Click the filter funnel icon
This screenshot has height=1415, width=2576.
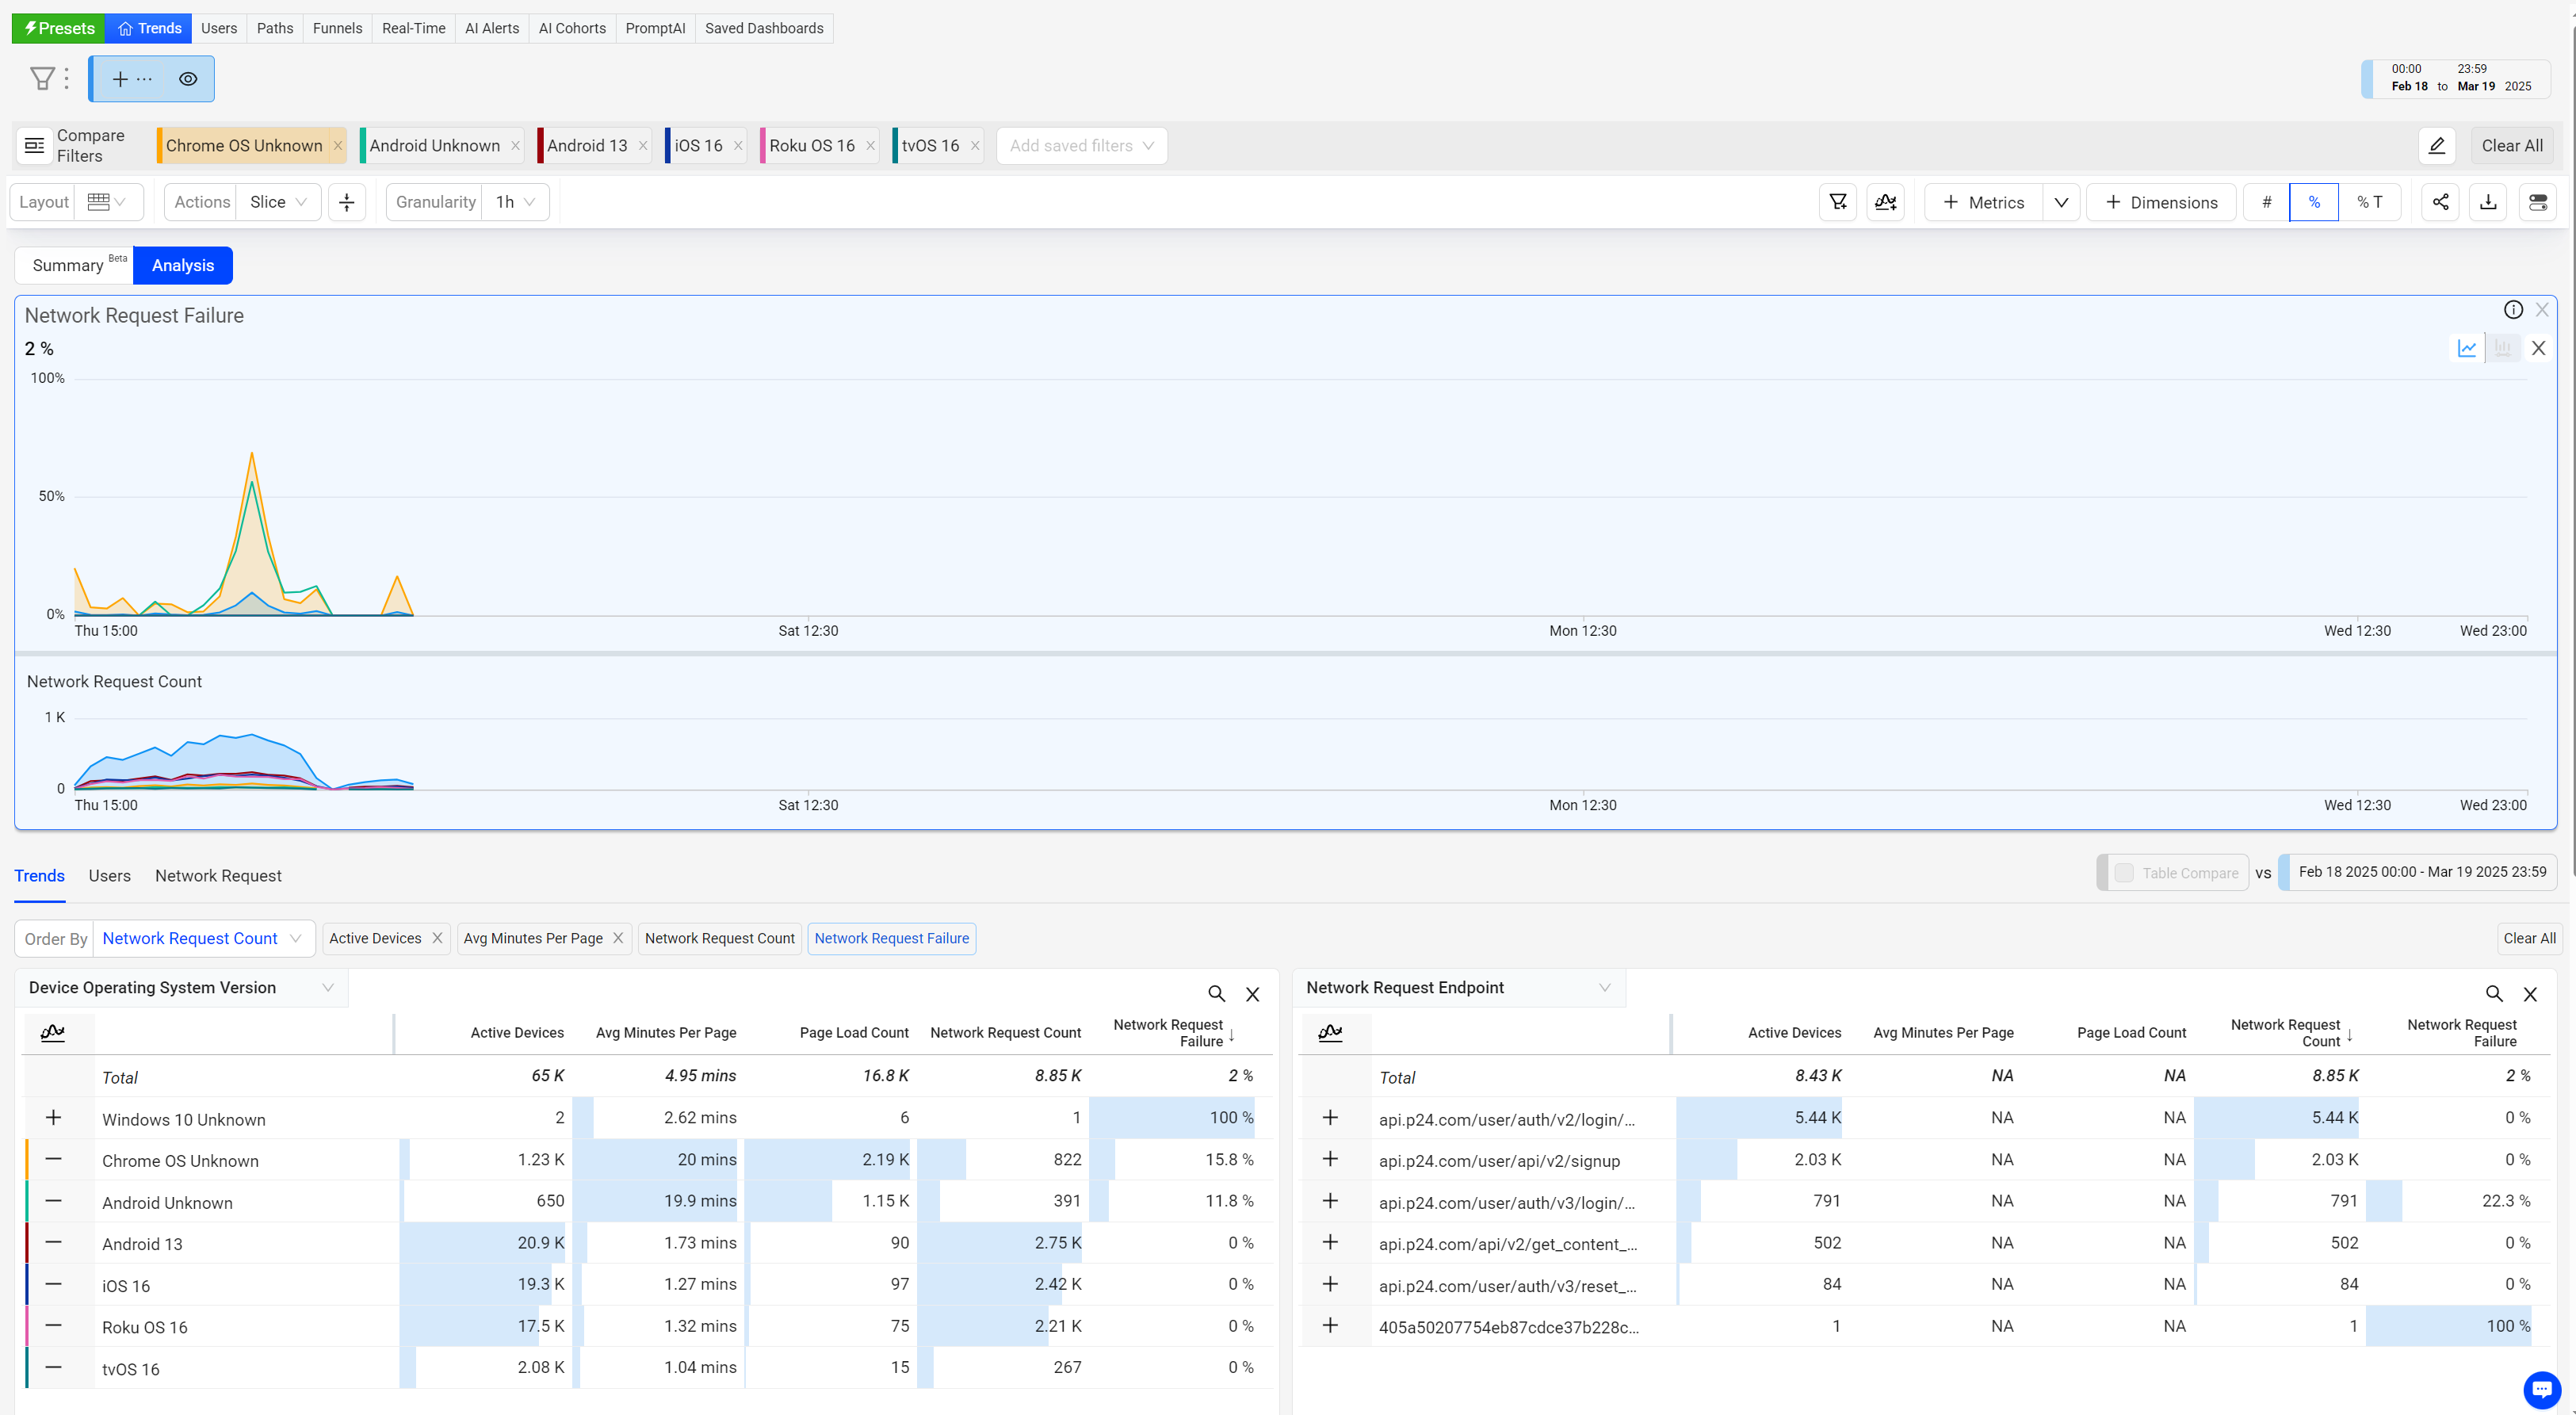[x=42, y=78]
